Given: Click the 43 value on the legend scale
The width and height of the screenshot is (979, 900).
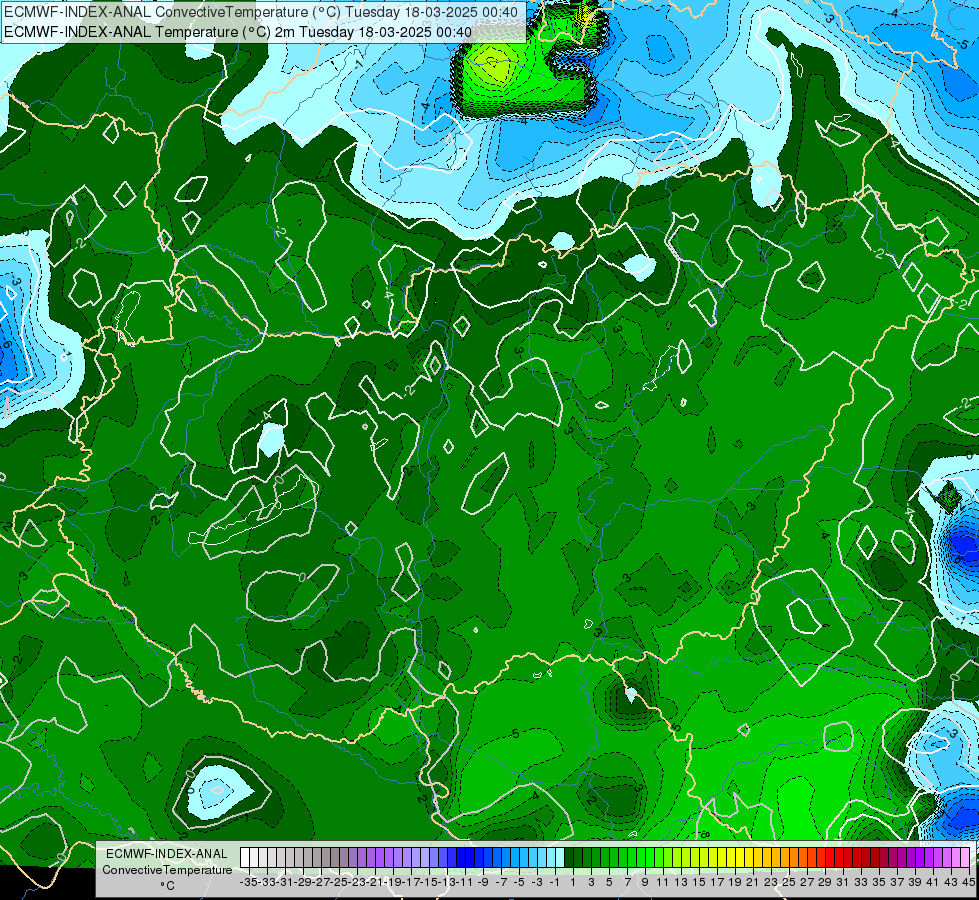Looking at the screenshot, I should point(952,882).
